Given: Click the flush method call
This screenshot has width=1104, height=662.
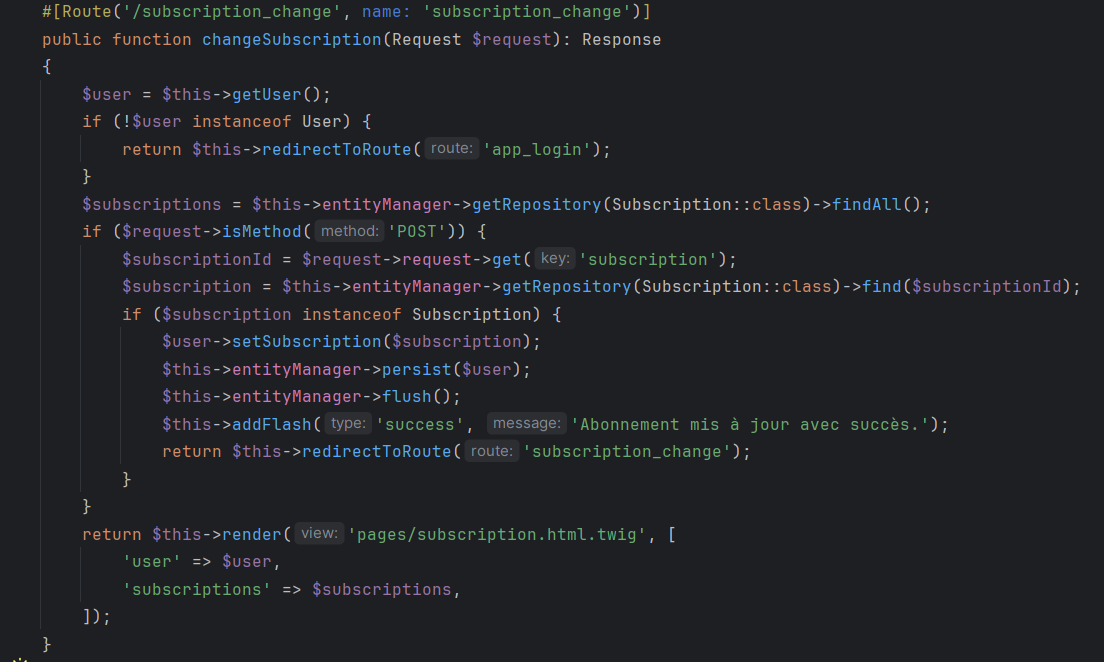Looking at the screenshot, I should 405,397.
